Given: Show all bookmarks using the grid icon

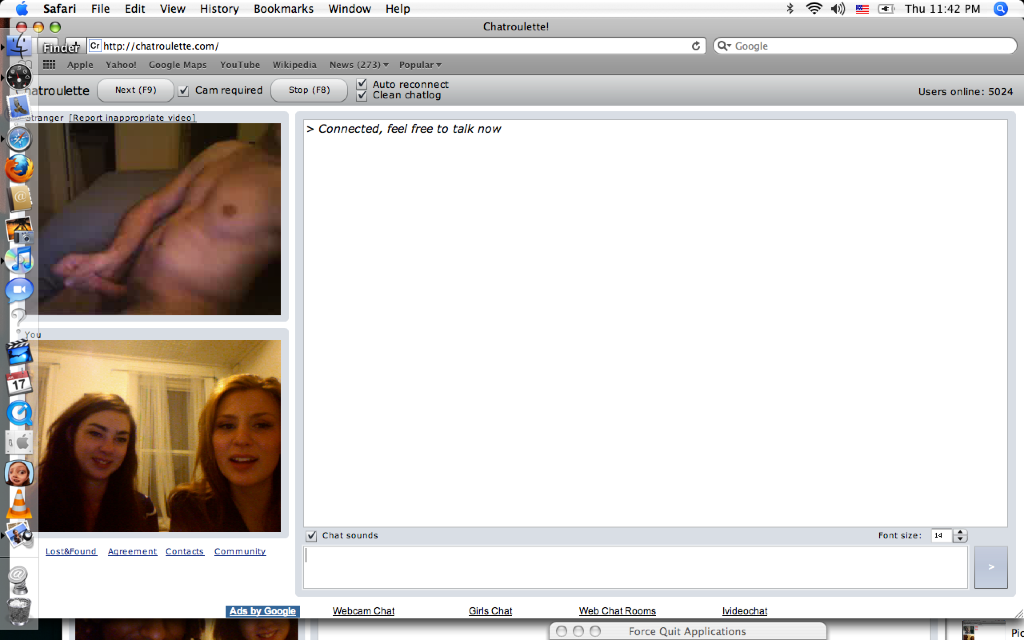Looking at the screenshot, I should pos(49,65).
